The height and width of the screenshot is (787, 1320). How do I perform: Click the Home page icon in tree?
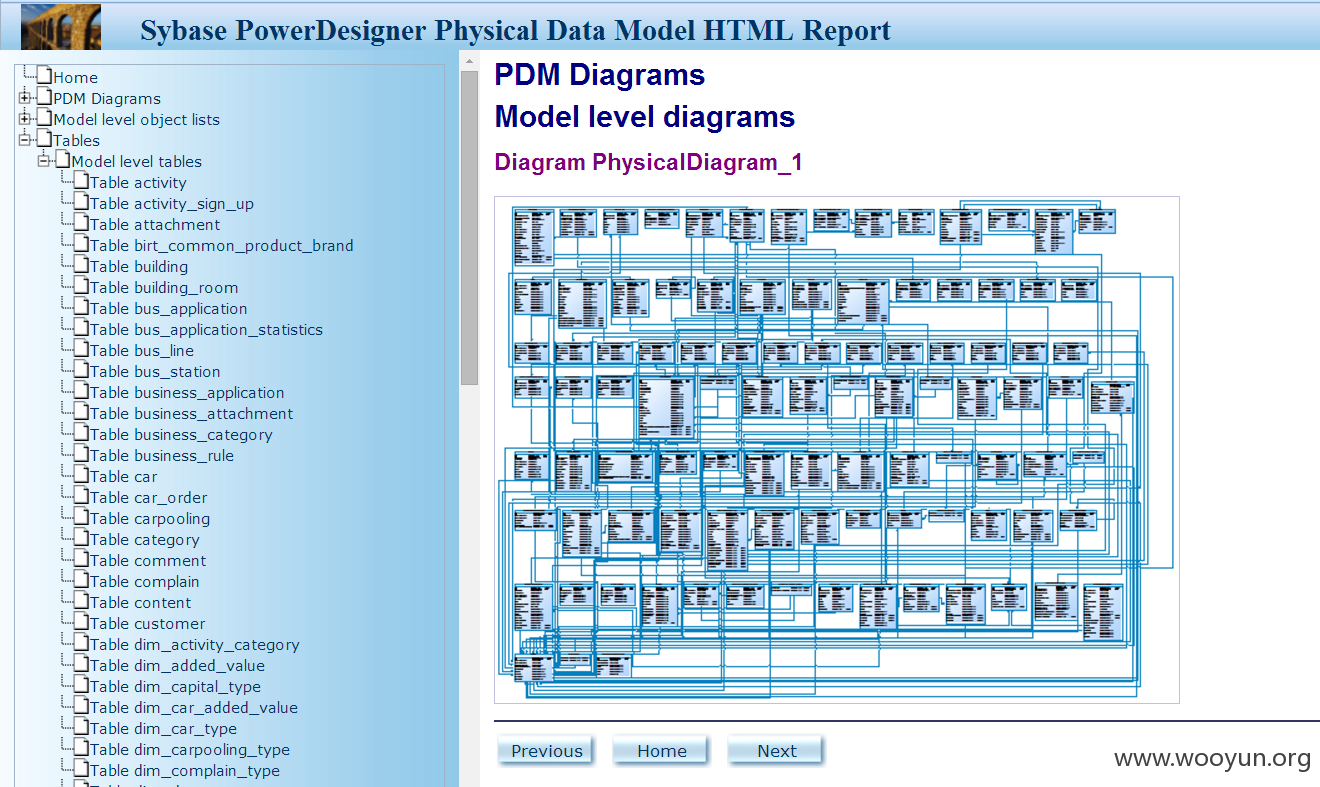[x=44, y=76]
